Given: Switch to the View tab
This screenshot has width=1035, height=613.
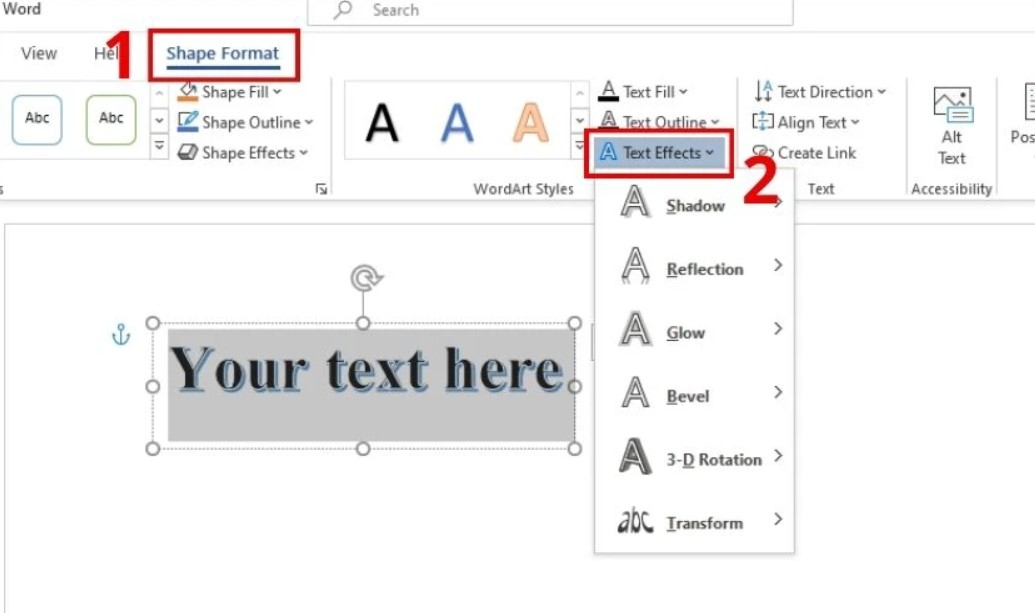Looking at the screenshot, I should (39, 53).
